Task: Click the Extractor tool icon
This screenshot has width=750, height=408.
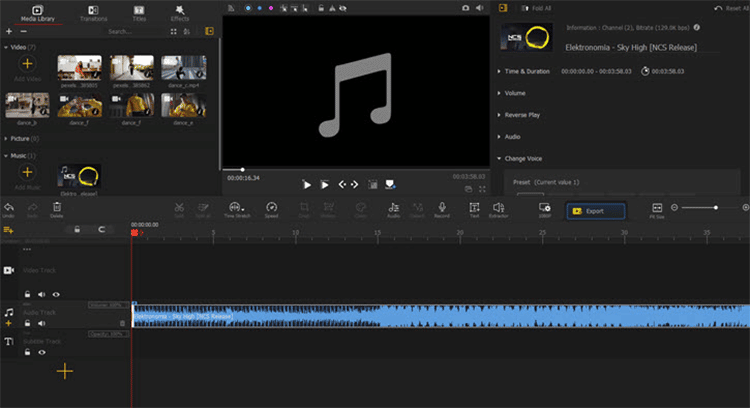Action: pos(499,207)
